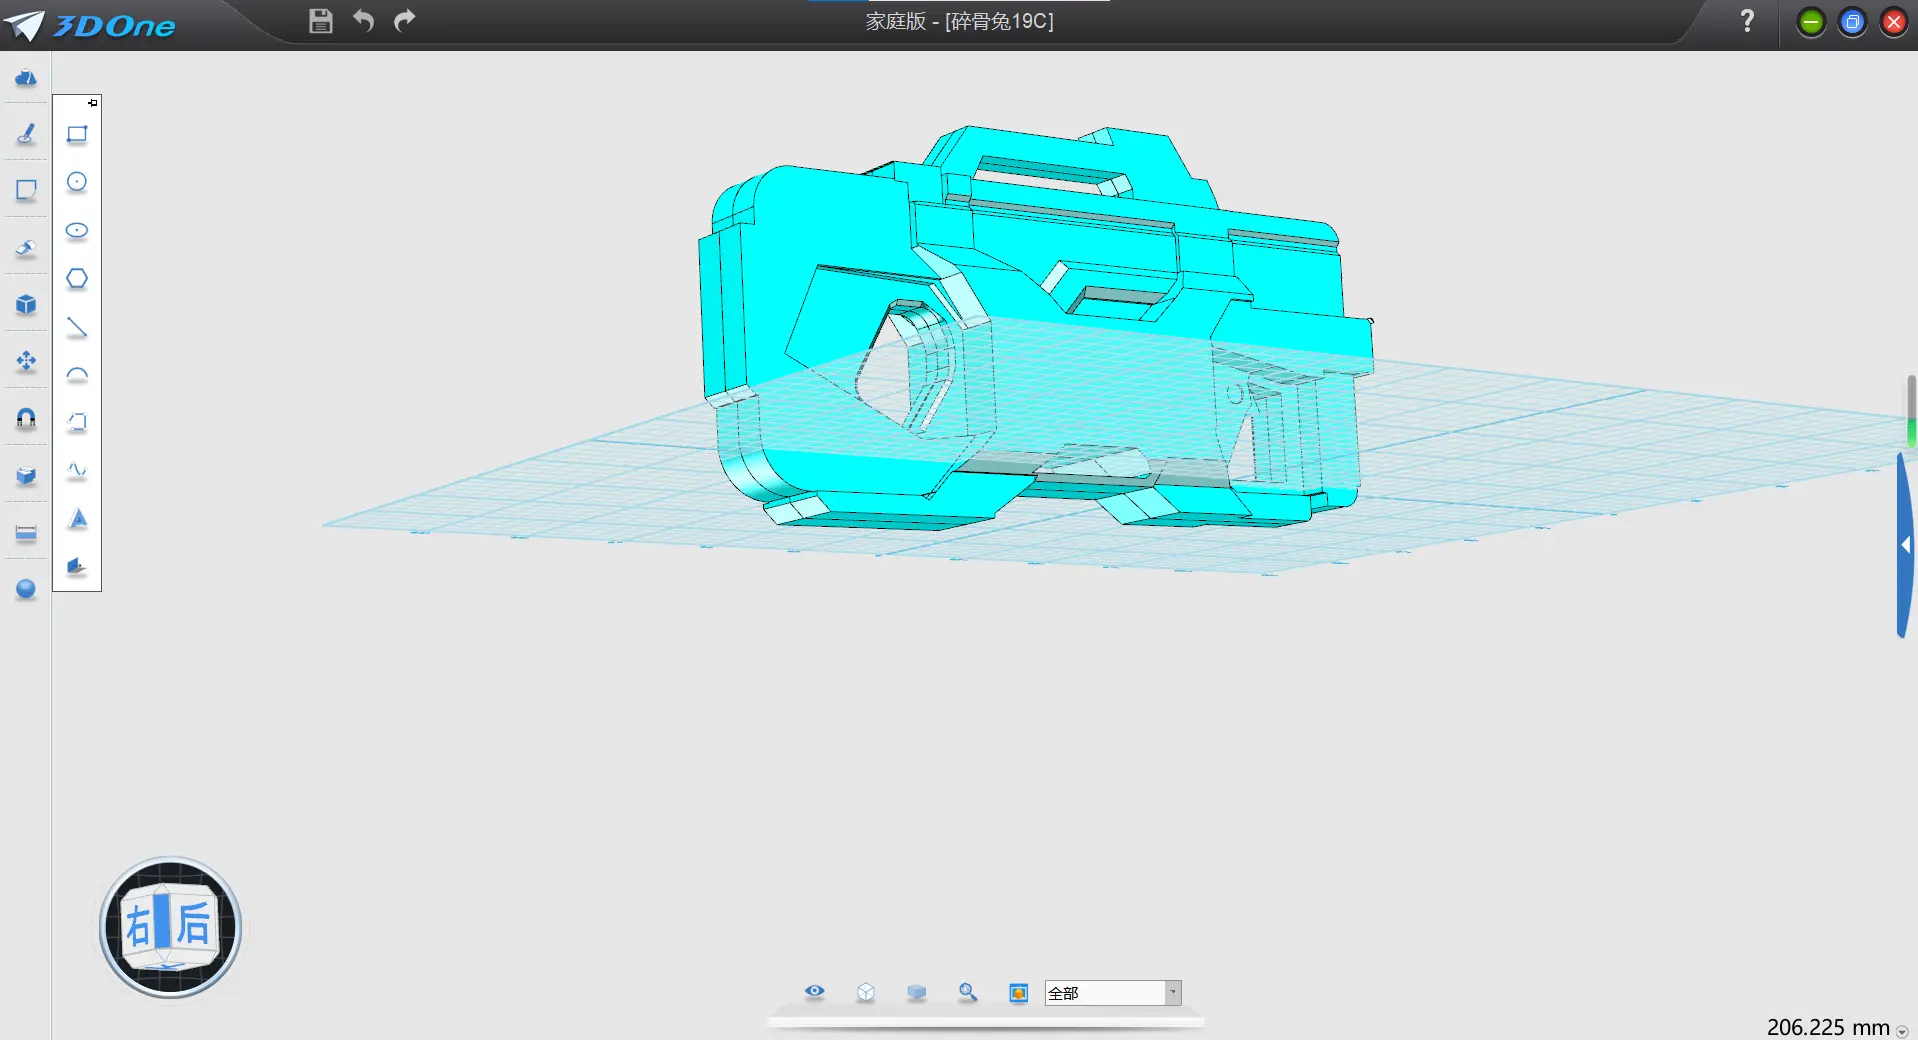Undo the last action
This screenshot has width=1918, height=1040.
[x=363, y=20]
